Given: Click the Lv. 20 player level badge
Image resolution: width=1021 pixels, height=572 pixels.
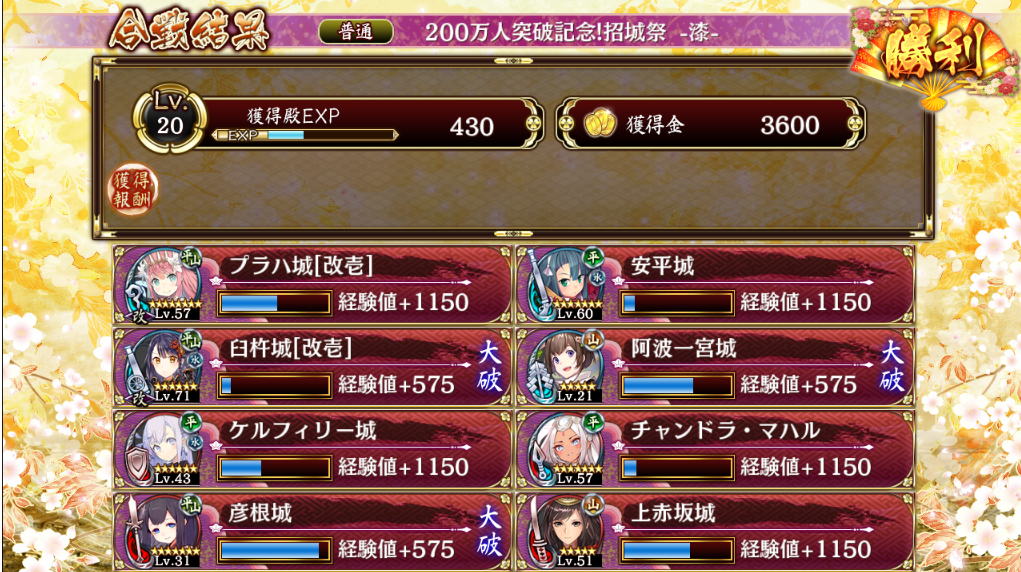Looking at the screenshot, I should click(x=169, y=118).
